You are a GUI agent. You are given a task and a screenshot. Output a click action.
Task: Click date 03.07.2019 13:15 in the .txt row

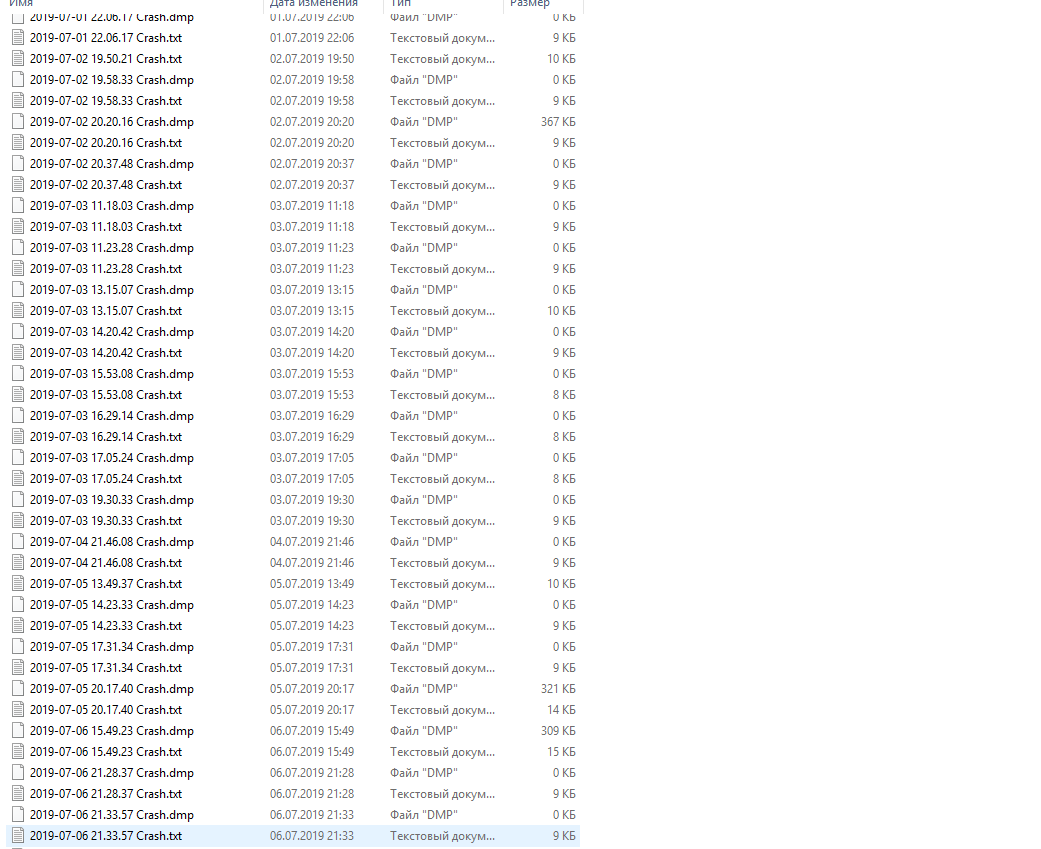[312, 311]
